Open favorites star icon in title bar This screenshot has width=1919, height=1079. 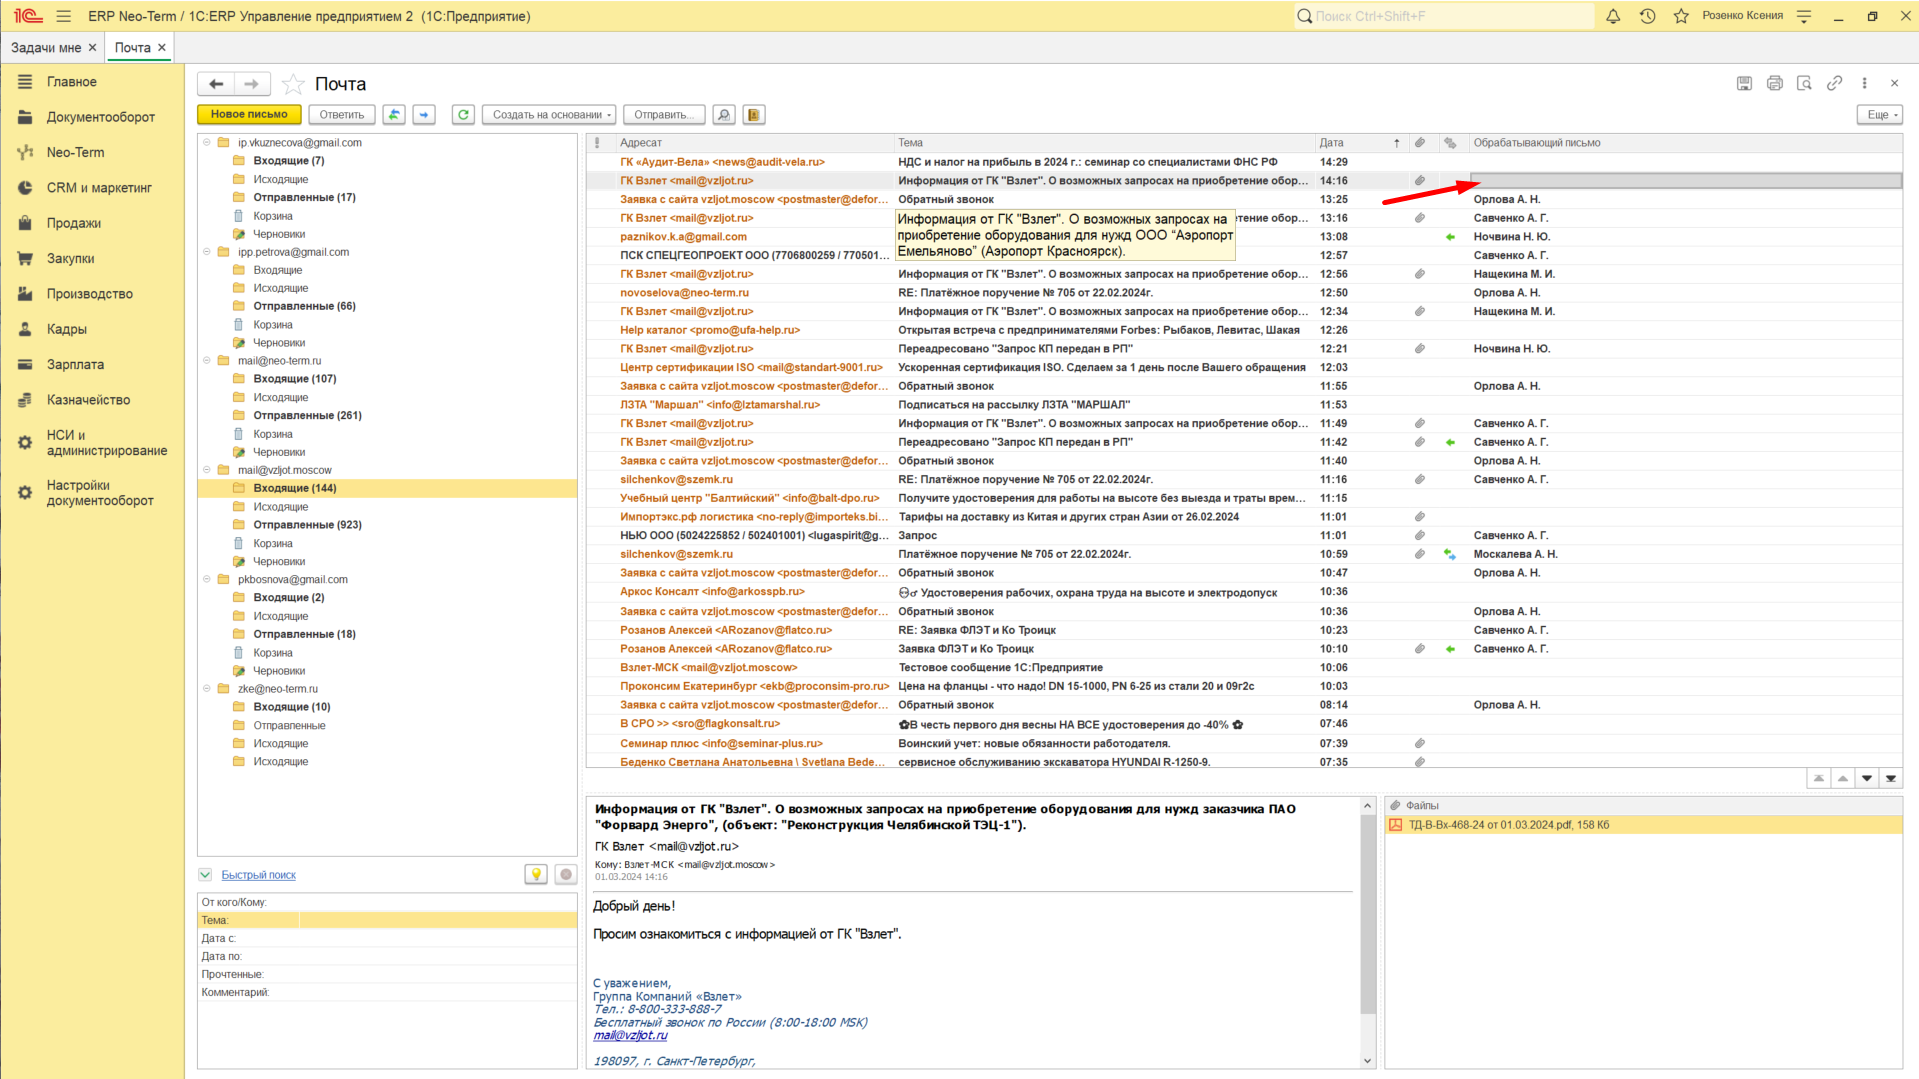click(1681, 16)
